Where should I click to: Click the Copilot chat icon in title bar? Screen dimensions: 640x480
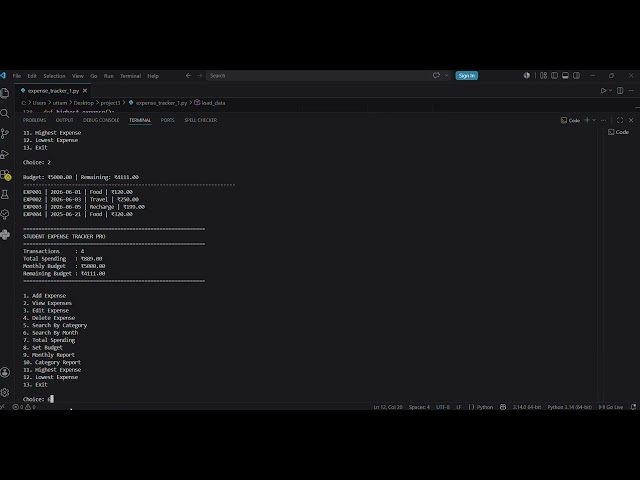click(436, 76)
